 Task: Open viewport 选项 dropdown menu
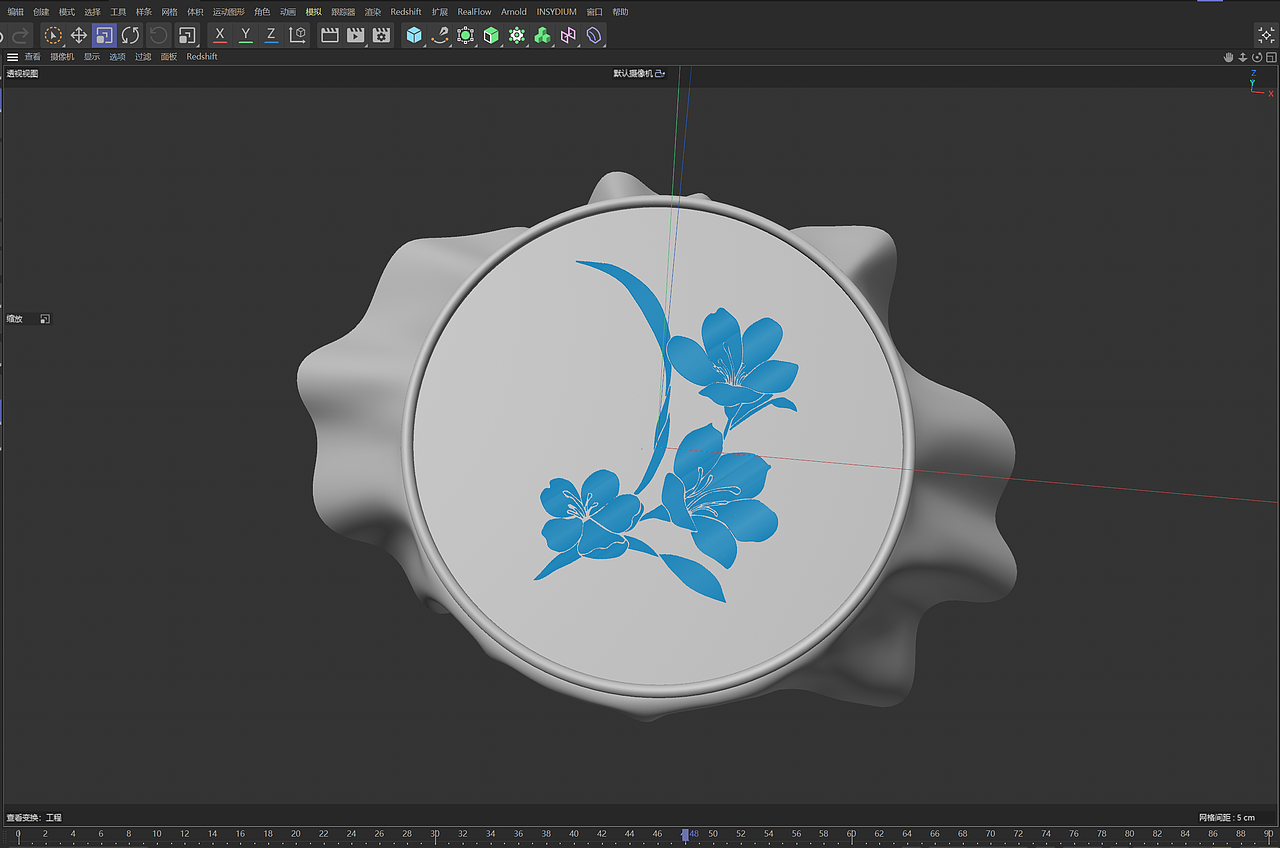coord(118,57)
